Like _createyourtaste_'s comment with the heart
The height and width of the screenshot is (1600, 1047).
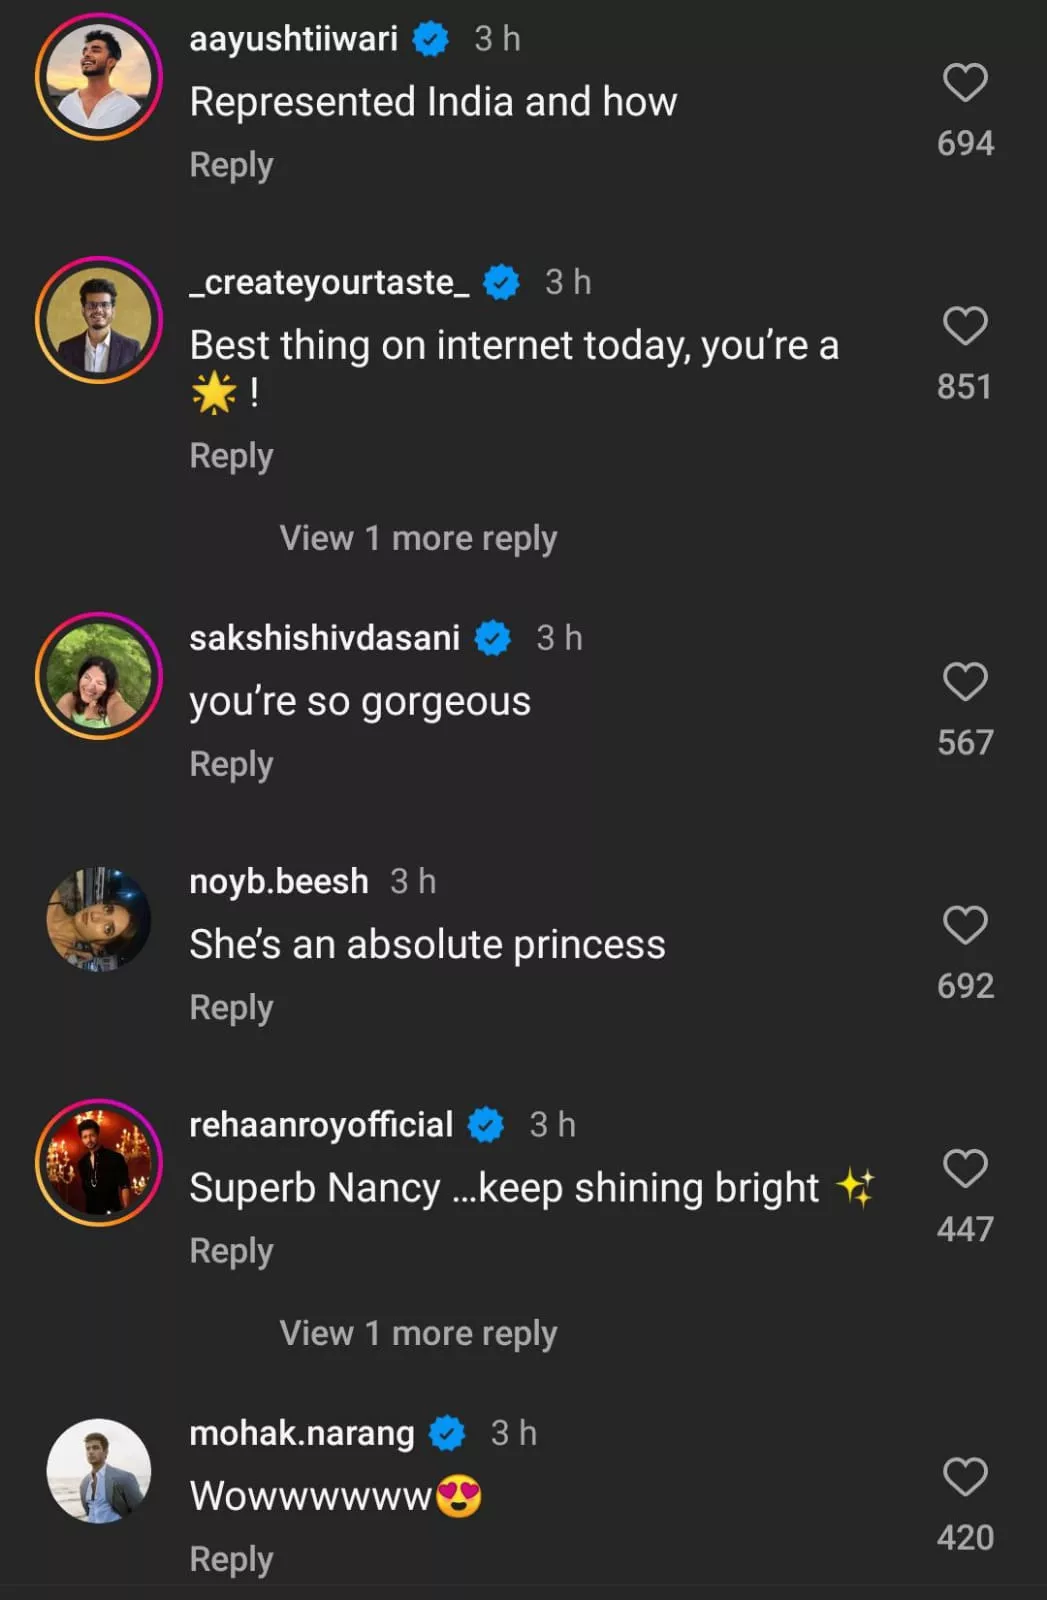(965, 327)
